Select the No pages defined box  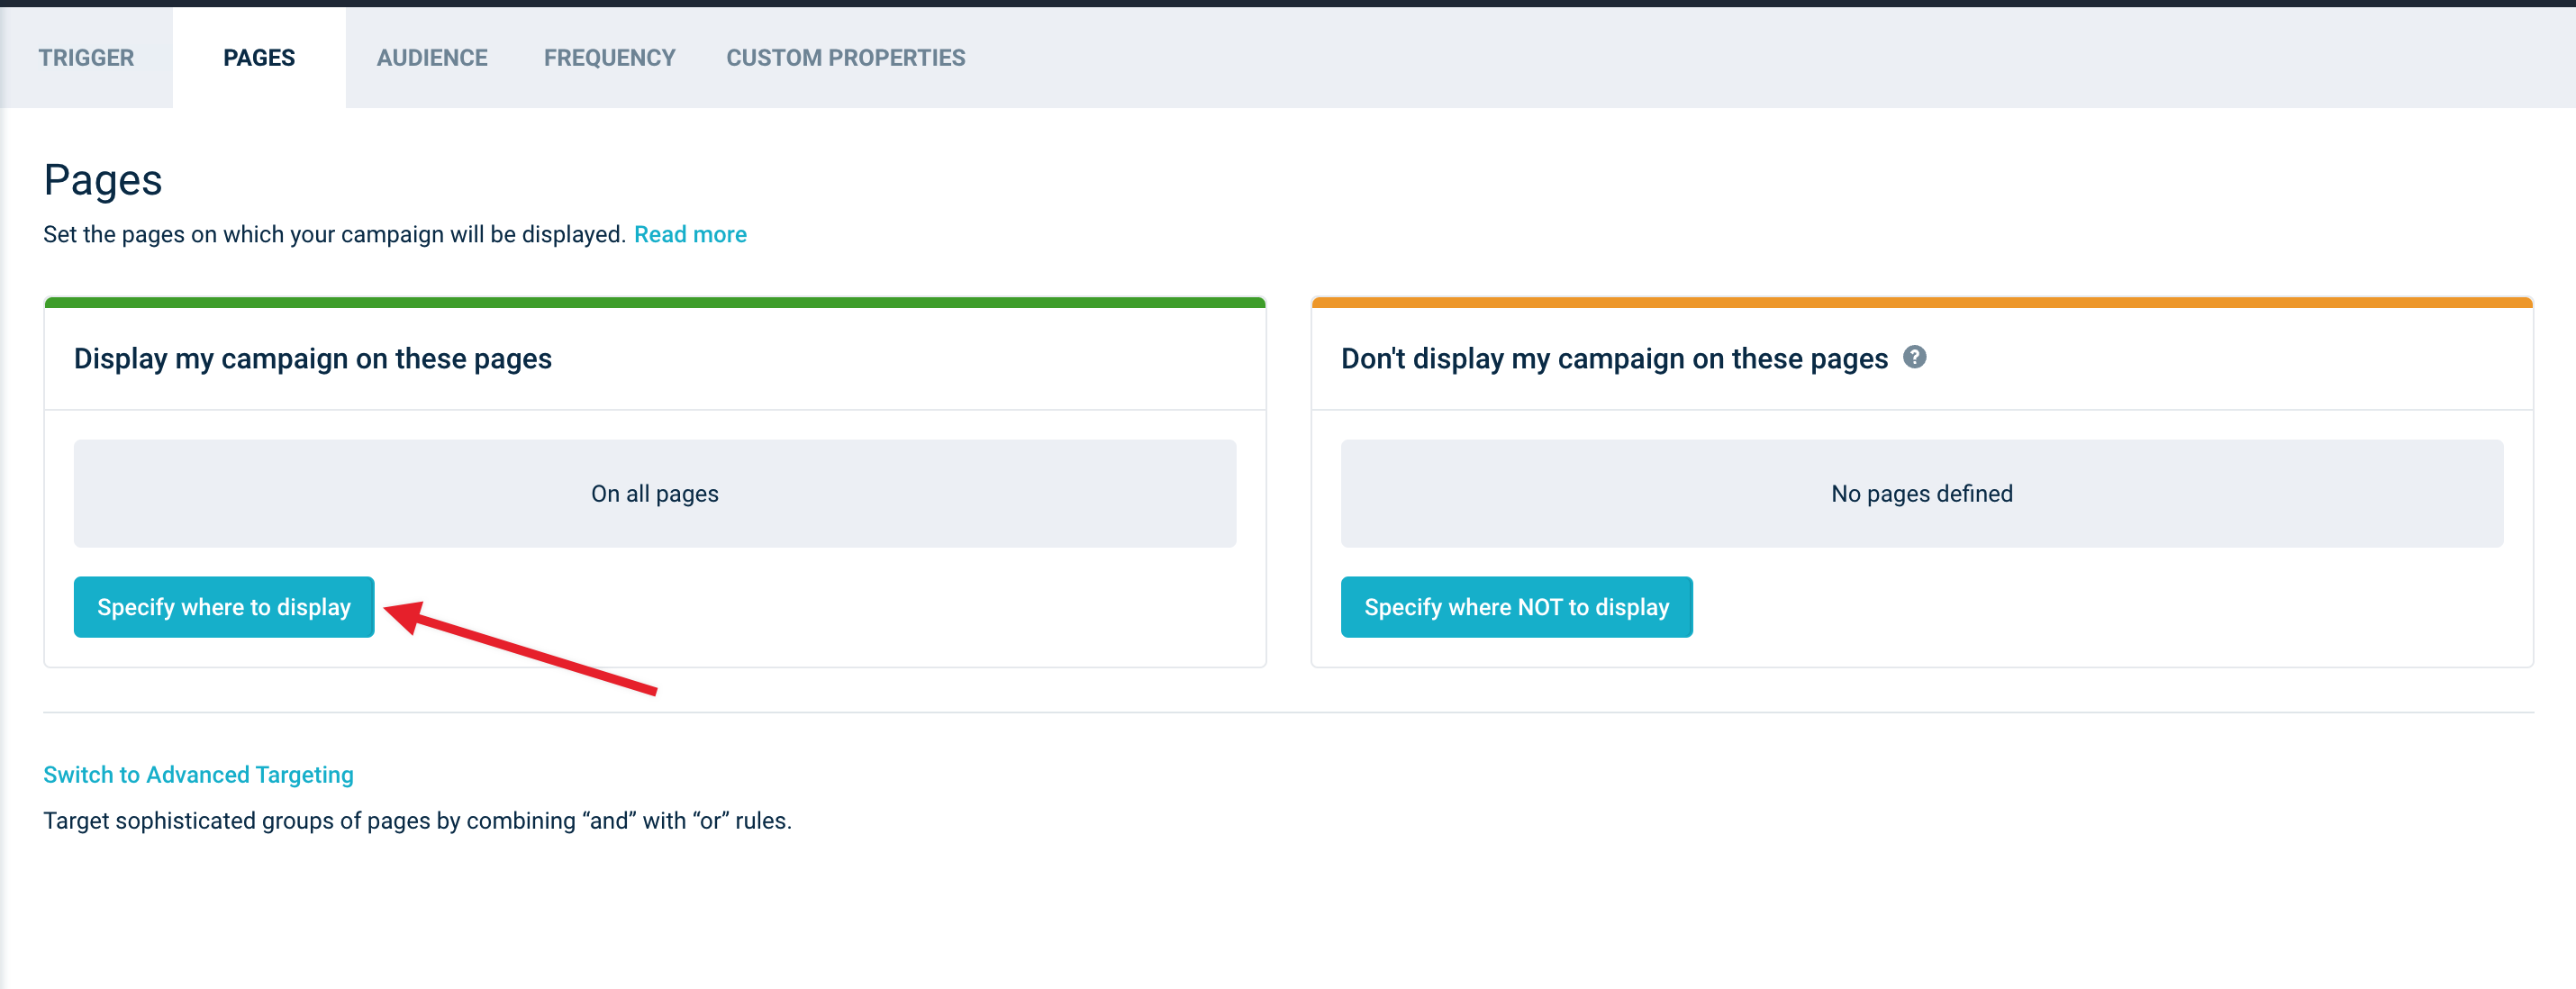pos(1922,494)
